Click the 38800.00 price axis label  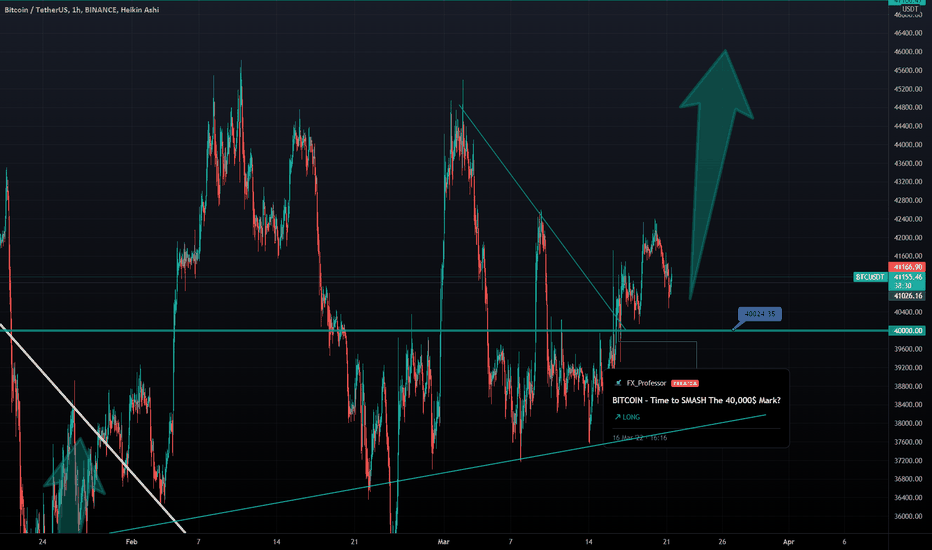click(x=908, y=386)
